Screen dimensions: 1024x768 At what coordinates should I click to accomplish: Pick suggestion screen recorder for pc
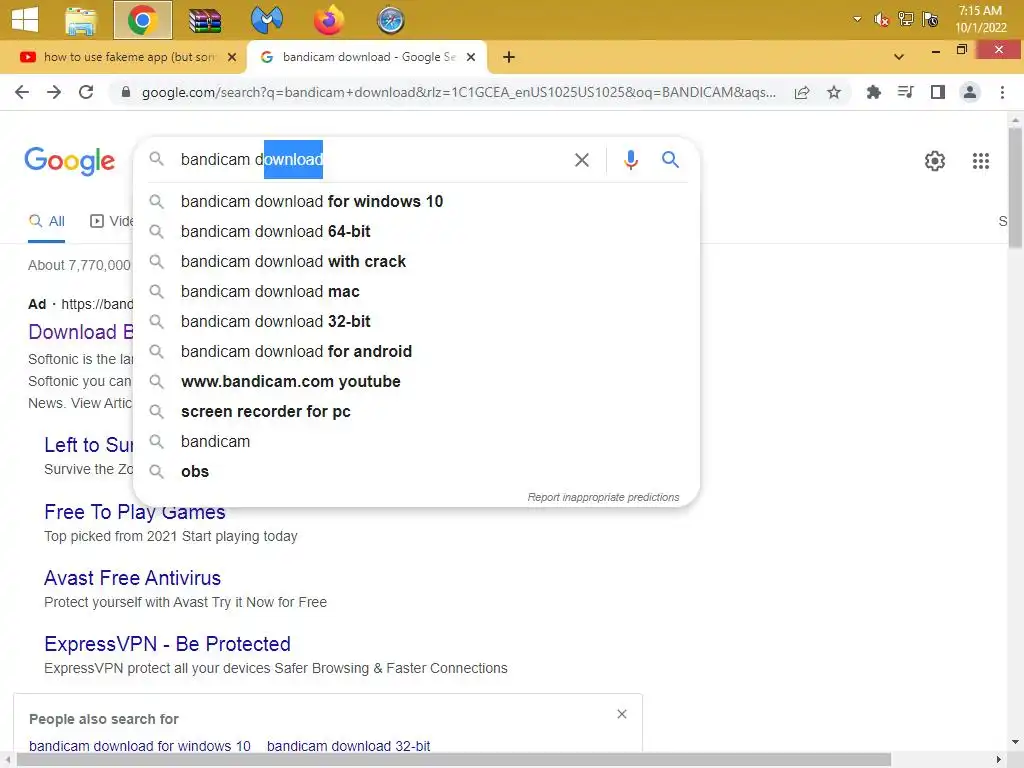[416, 411]
